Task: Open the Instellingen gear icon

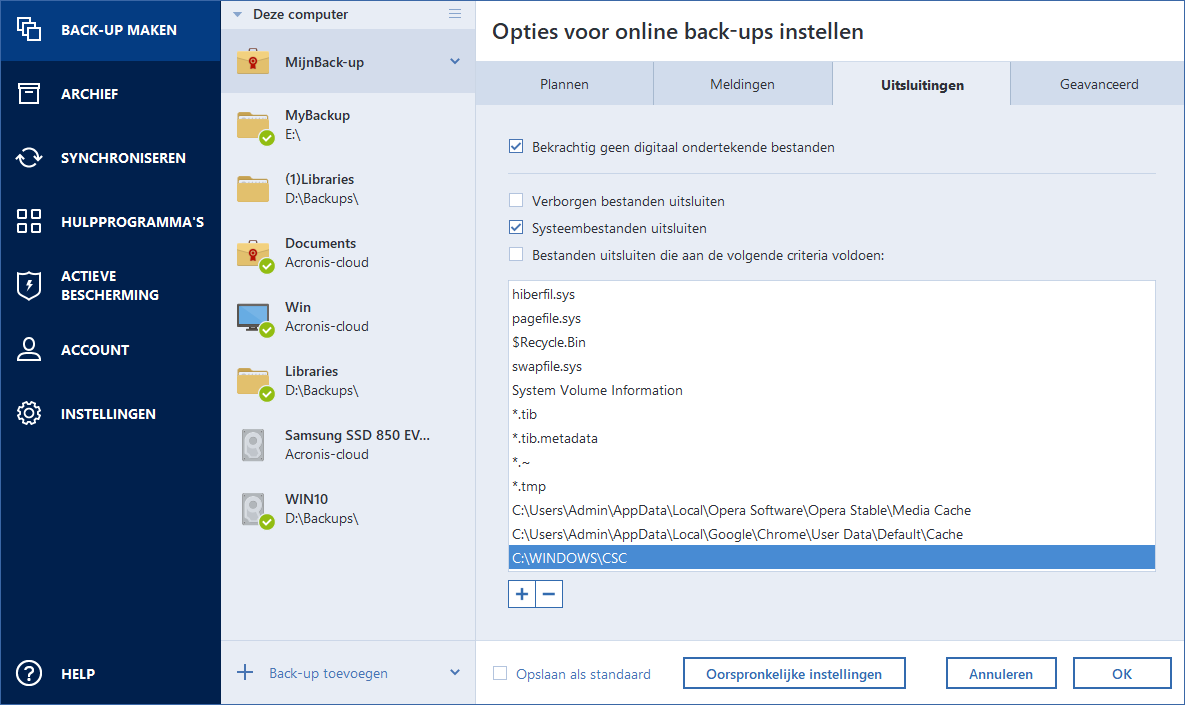Action: coord(29,413)
